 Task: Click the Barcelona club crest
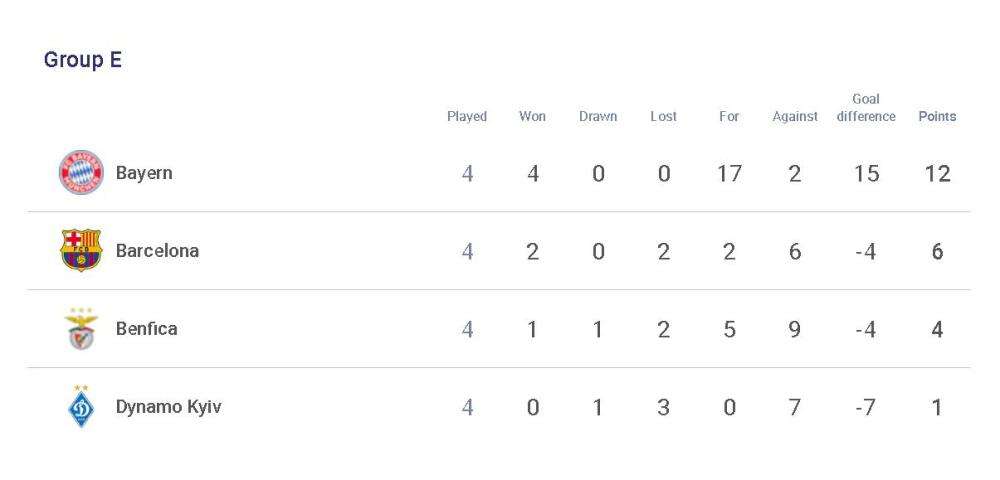81,250
